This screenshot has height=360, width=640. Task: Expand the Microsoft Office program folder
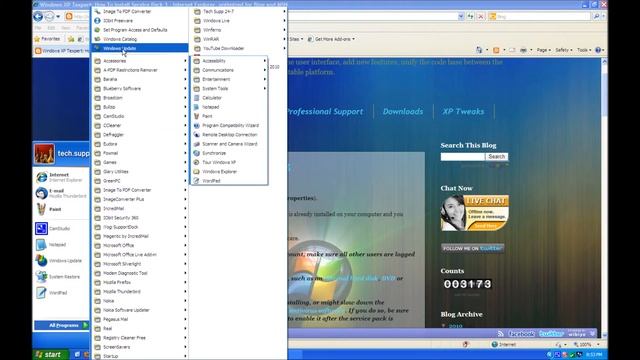[140, 245]
